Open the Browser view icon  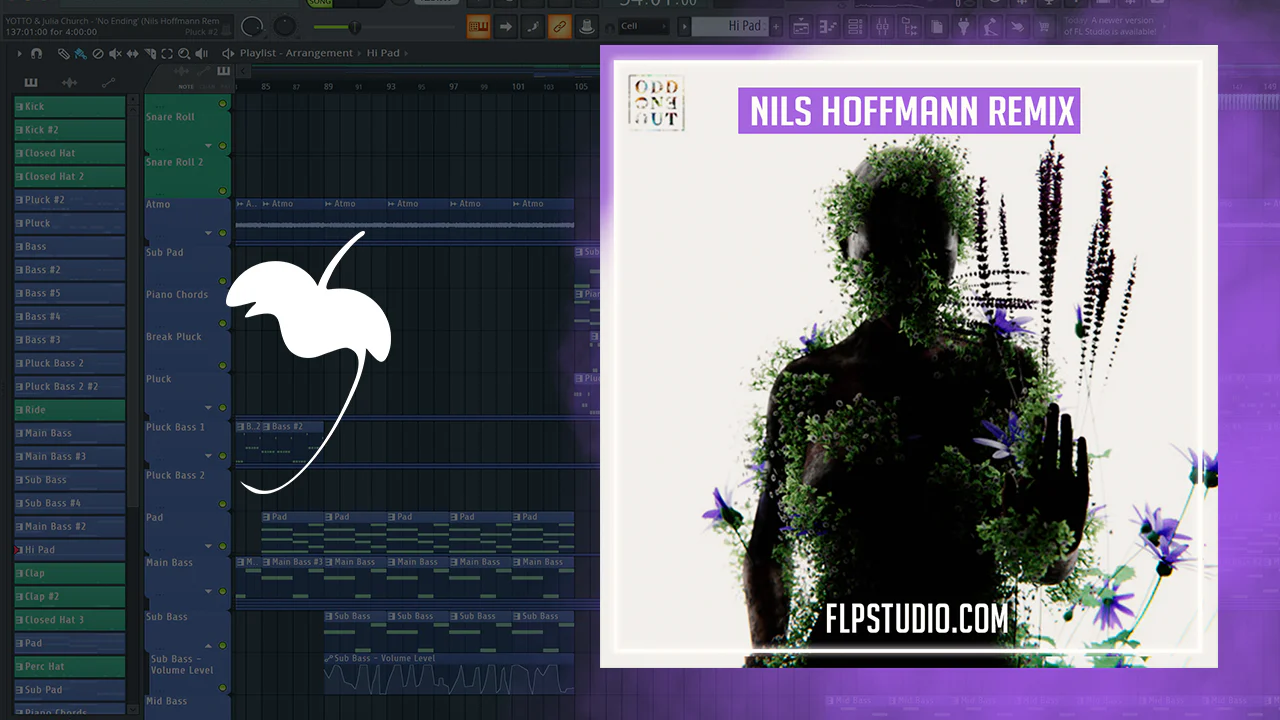(909, 26)
